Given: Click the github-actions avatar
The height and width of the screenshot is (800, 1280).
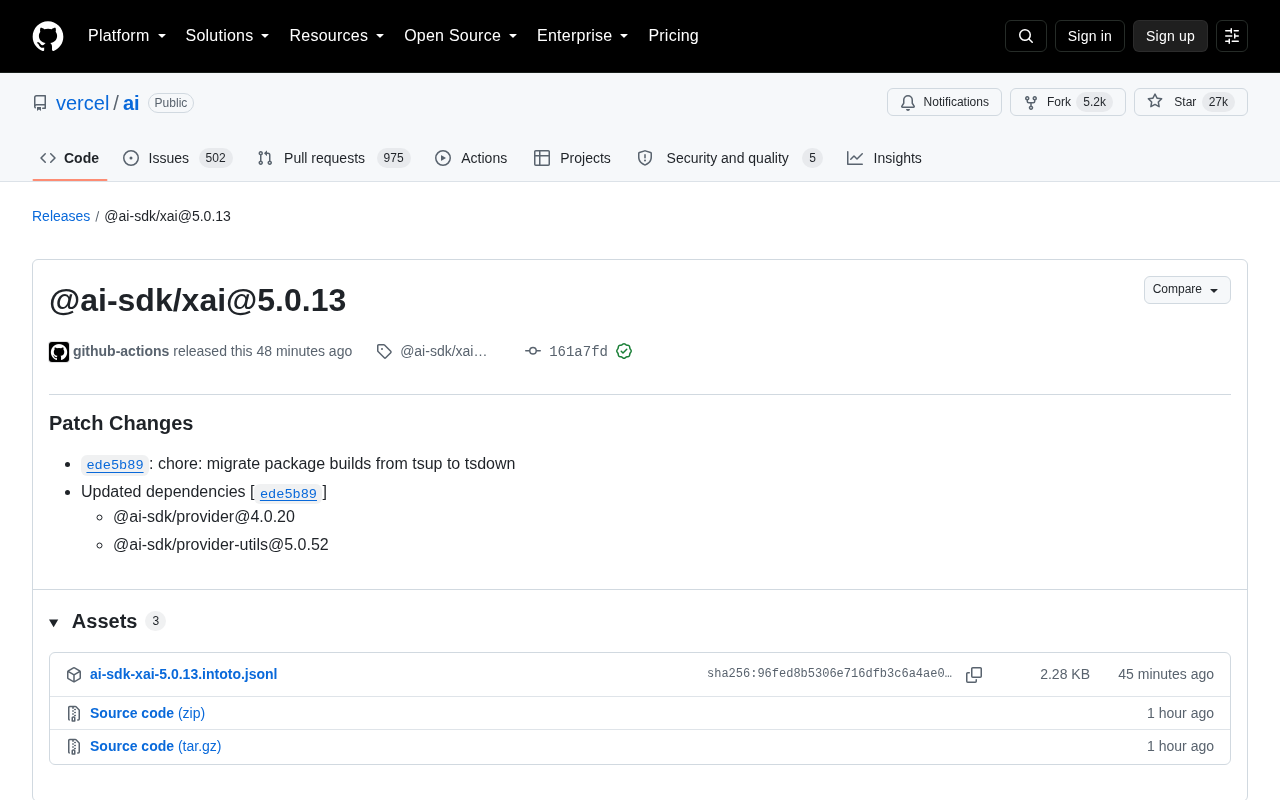Looking at the screenshot, I should [59, 352].
